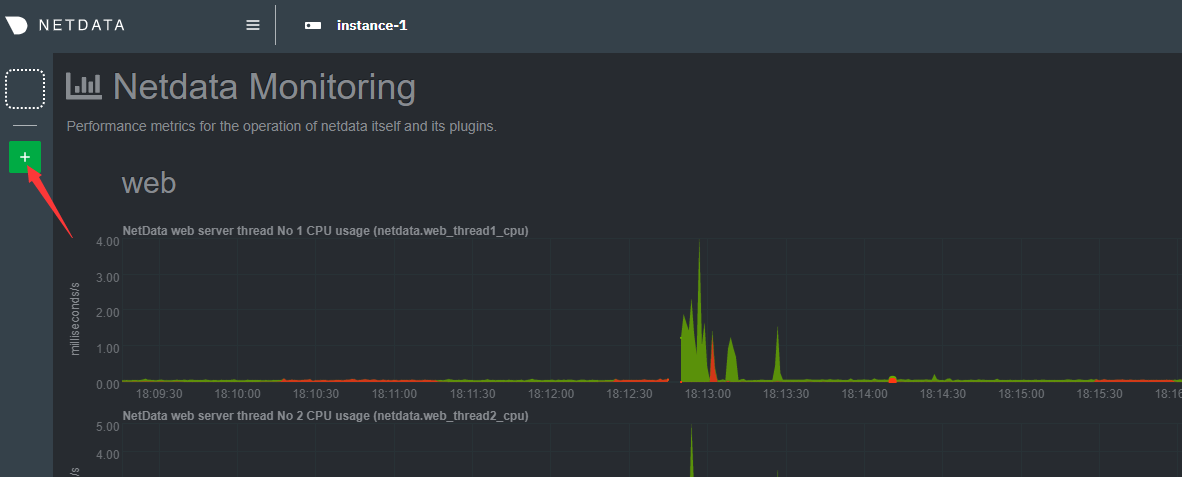Click thread No 1 CPU usage chart title
The height and width of the screenshot is (477, 1182).
pyautogui.click(x=325, y=231)
